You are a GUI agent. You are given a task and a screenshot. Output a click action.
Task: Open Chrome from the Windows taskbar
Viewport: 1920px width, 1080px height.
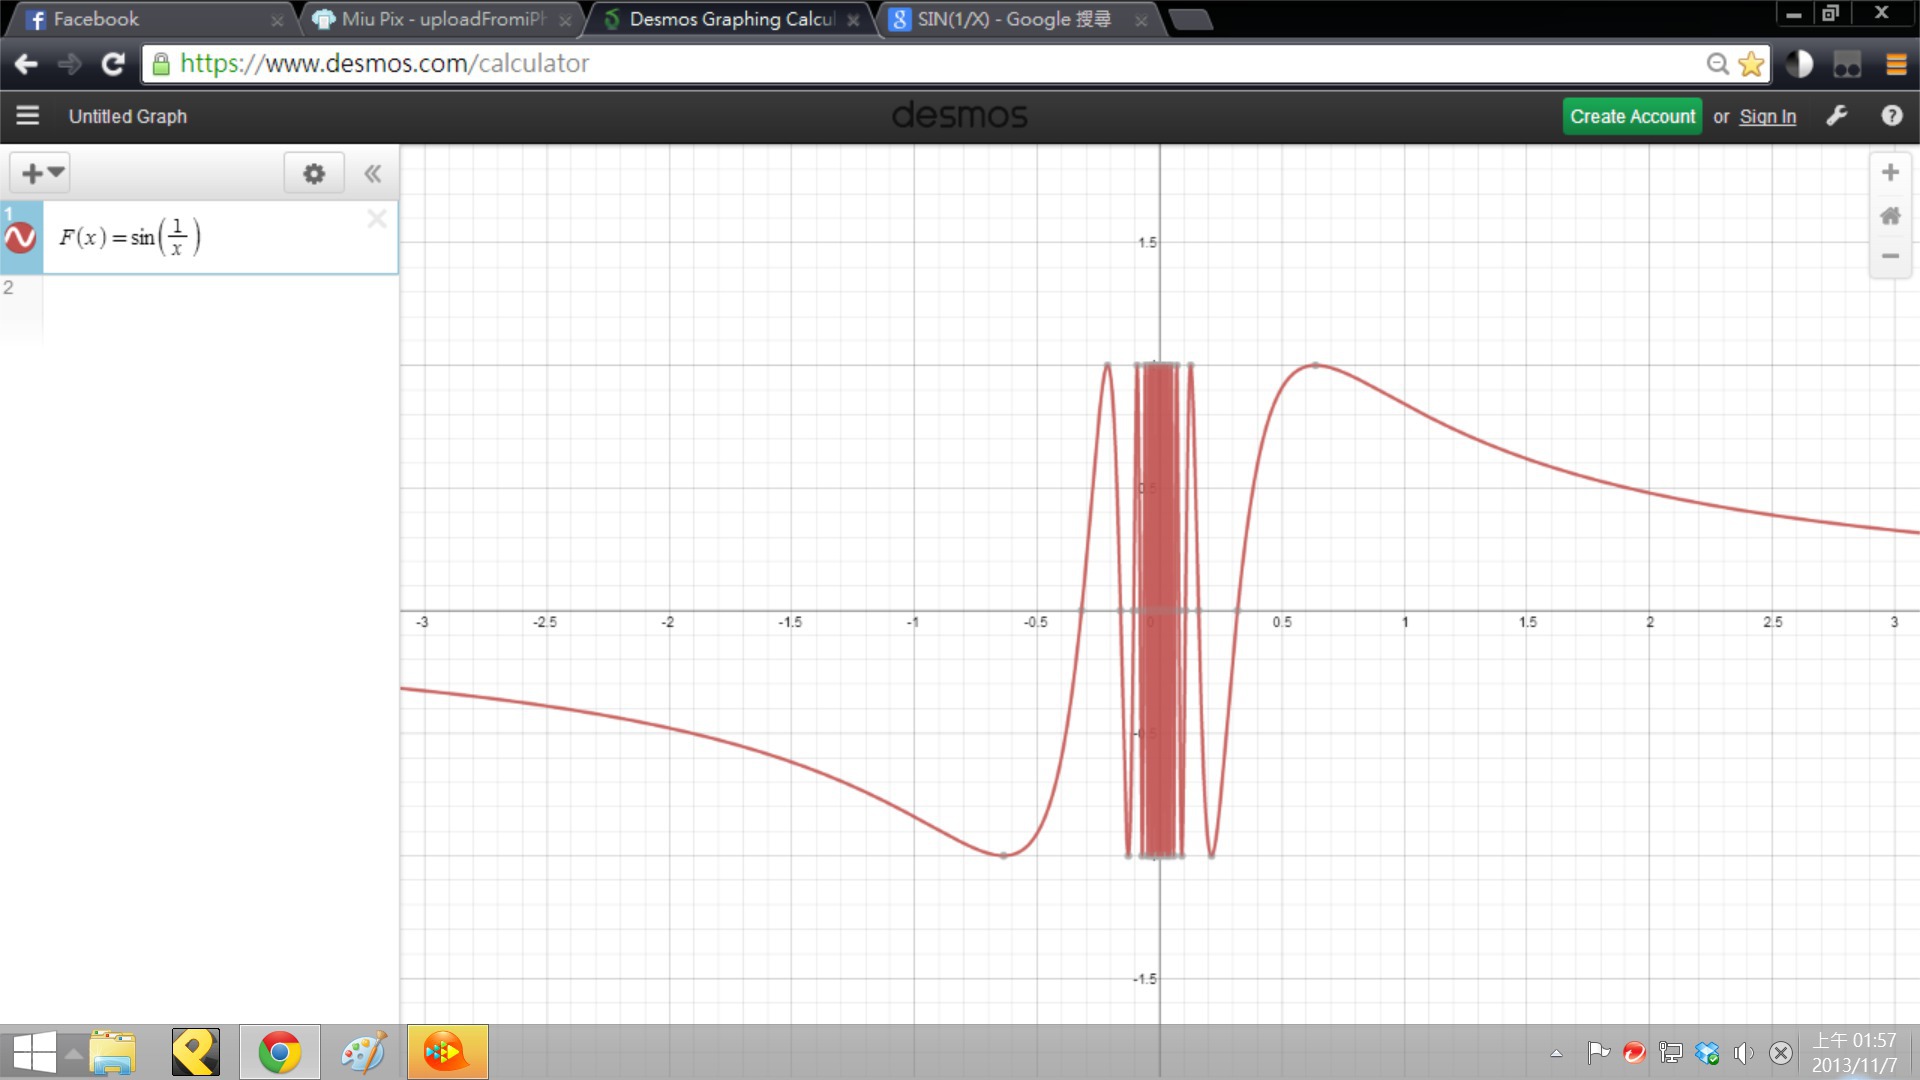click(x=280, y=1052)
